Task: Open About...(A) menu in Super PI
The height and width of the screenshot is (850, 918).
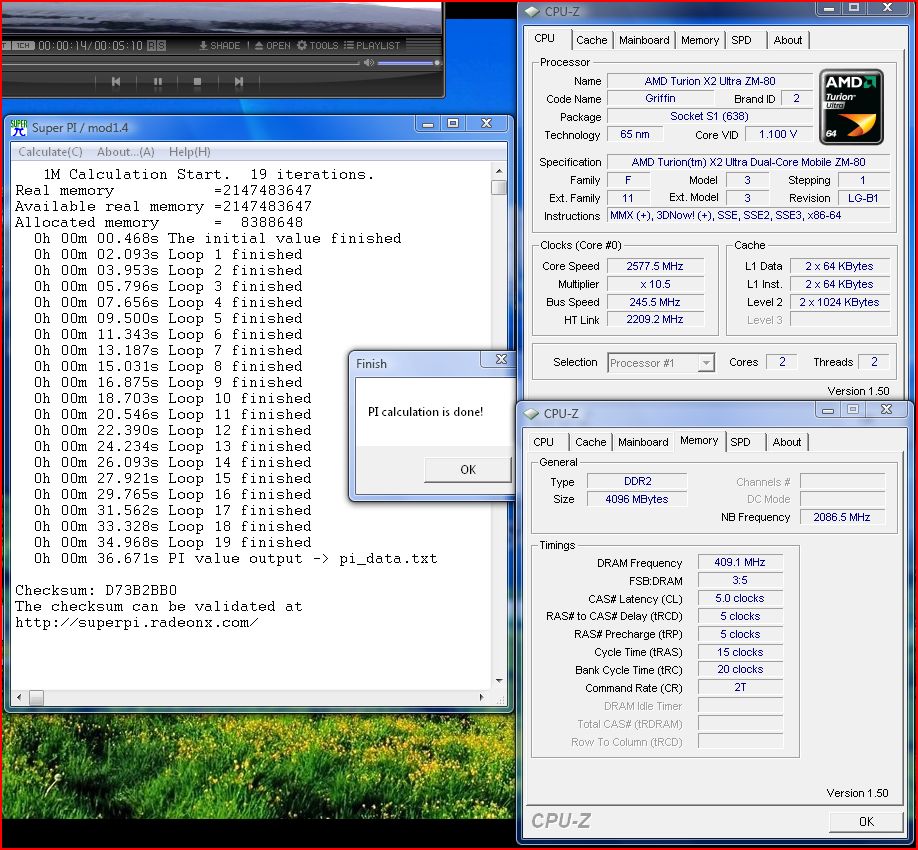Action: tap(125, 152)
